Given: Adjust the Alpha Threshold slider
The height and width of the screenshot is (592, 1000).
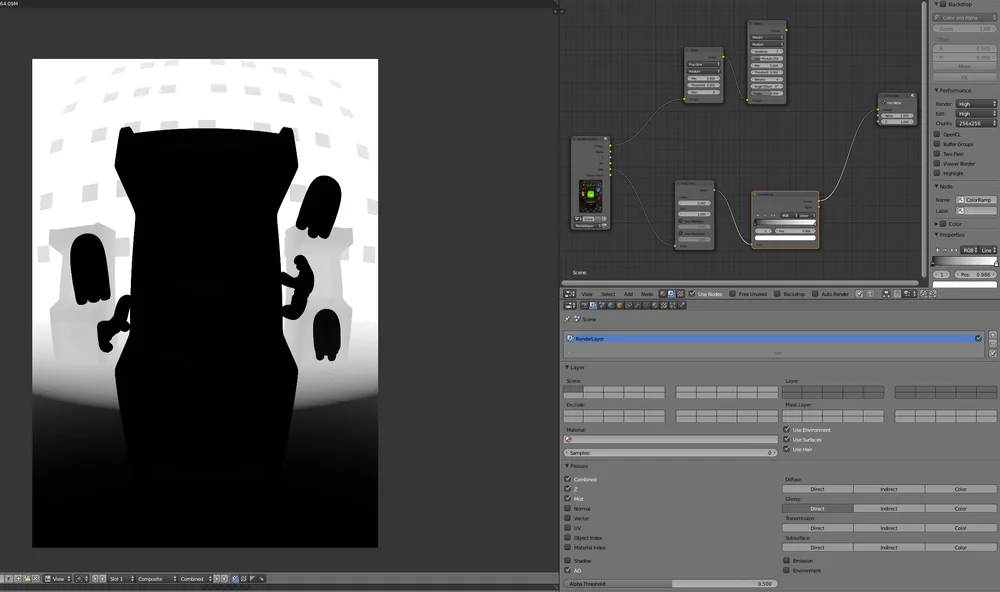Looking at the screenshot, I should 670,584.
